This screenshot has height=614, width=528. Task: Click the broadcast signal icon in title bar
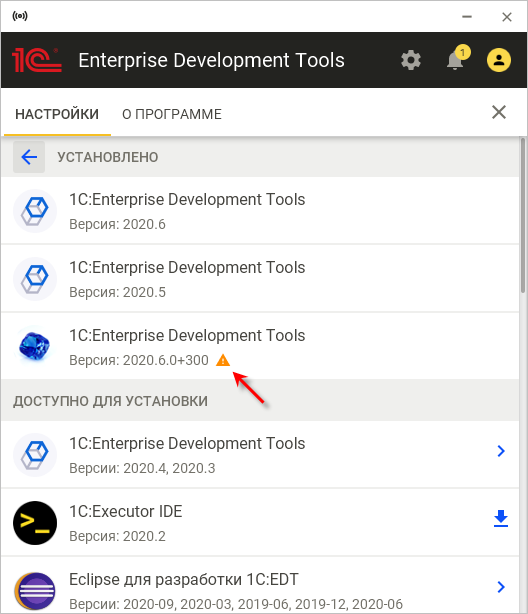(20, 16)
